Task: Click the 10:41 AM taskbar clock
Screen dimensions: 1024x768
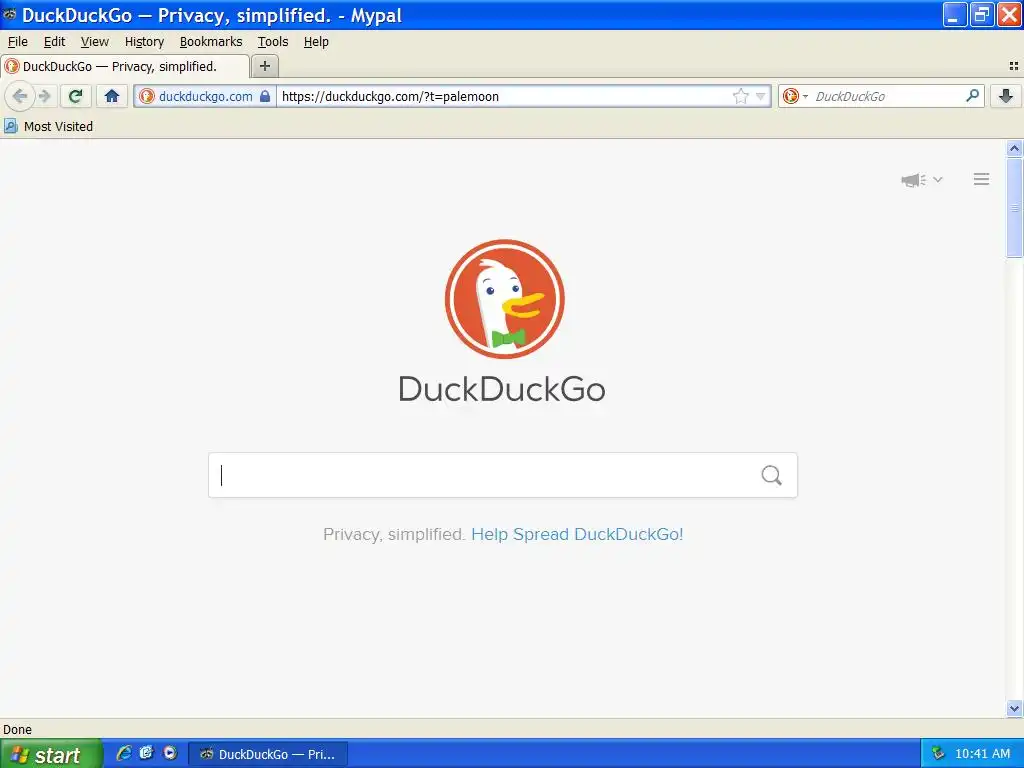Action: 982,754
